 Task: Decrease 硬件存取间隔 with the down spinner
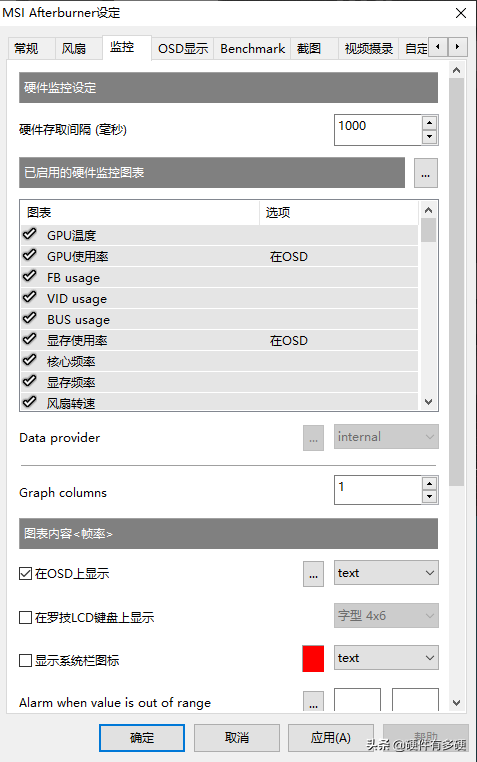click(429, 137)
